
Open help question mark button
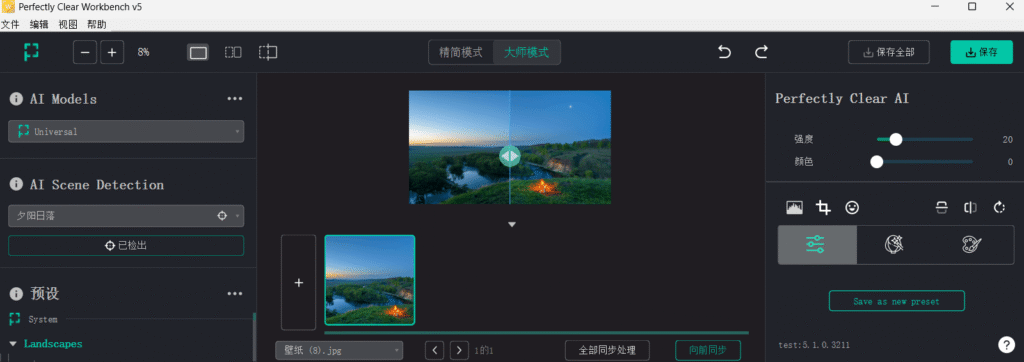[x=1006, y=344]
